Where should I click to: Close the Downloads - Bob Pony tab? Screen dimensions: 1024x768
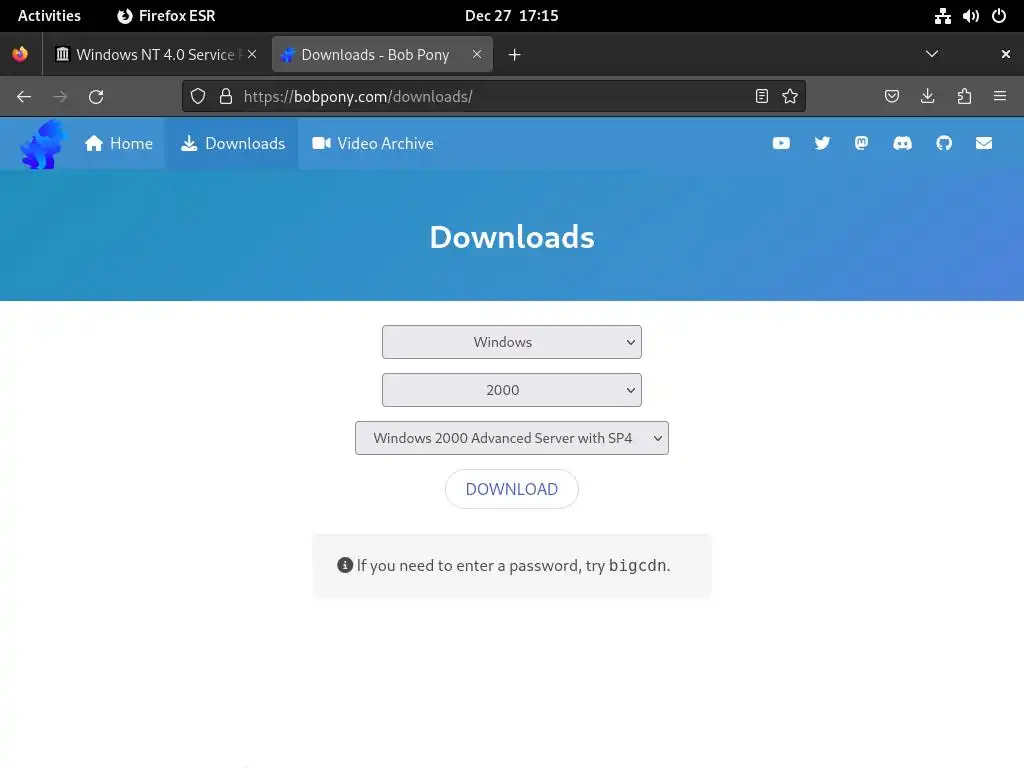click(x=477, y=54)
